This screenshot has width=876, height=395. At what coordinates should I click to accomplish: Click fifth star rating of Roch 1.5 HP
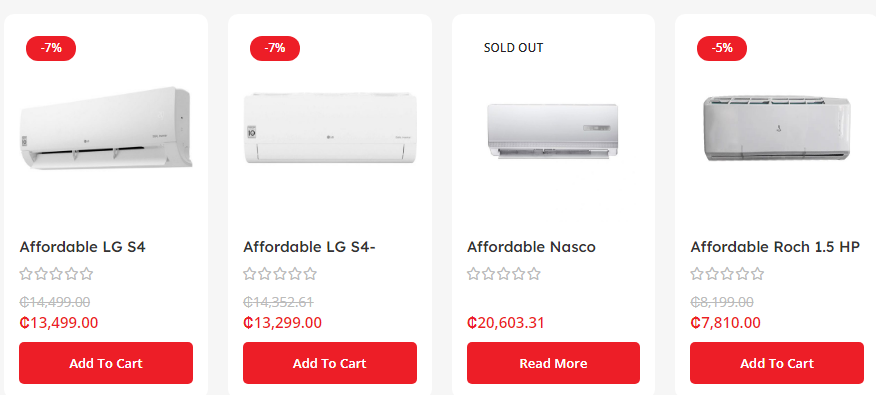pyautogui.click(x=757, y=274)
